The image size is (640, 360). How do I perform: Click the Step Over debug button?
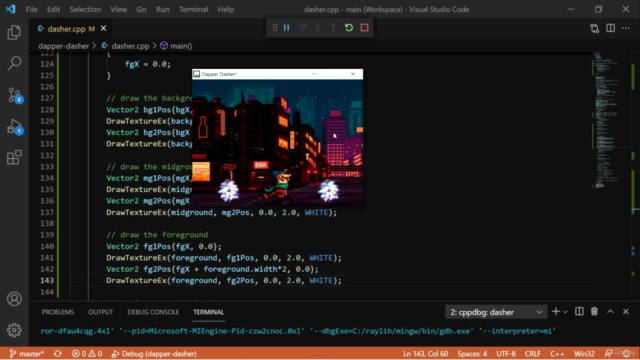pos(302,28)
